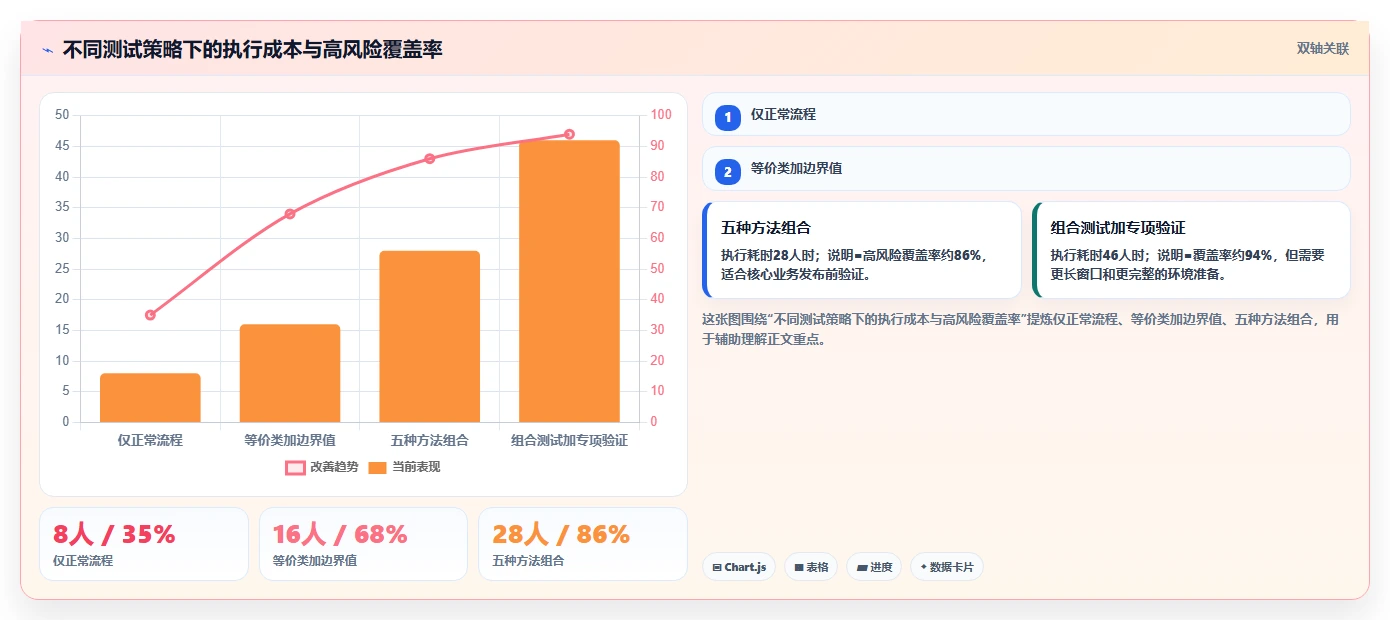Click the text 执行耗时46人时 in the card
This screenshot has height=620, width=1390.
pyautogui.click(x=1098, y=255)
